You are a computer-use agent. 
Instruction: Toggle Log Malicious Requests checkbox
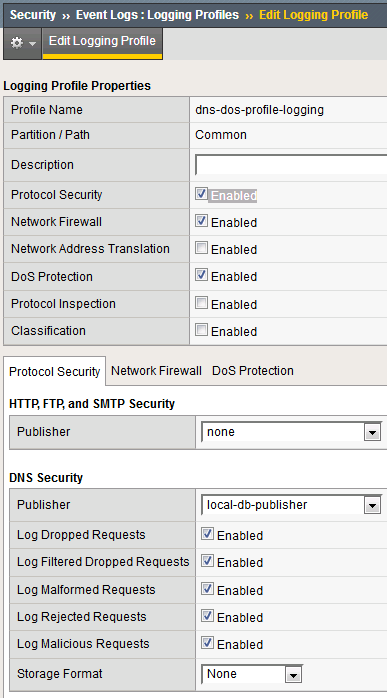coord(207,642)
